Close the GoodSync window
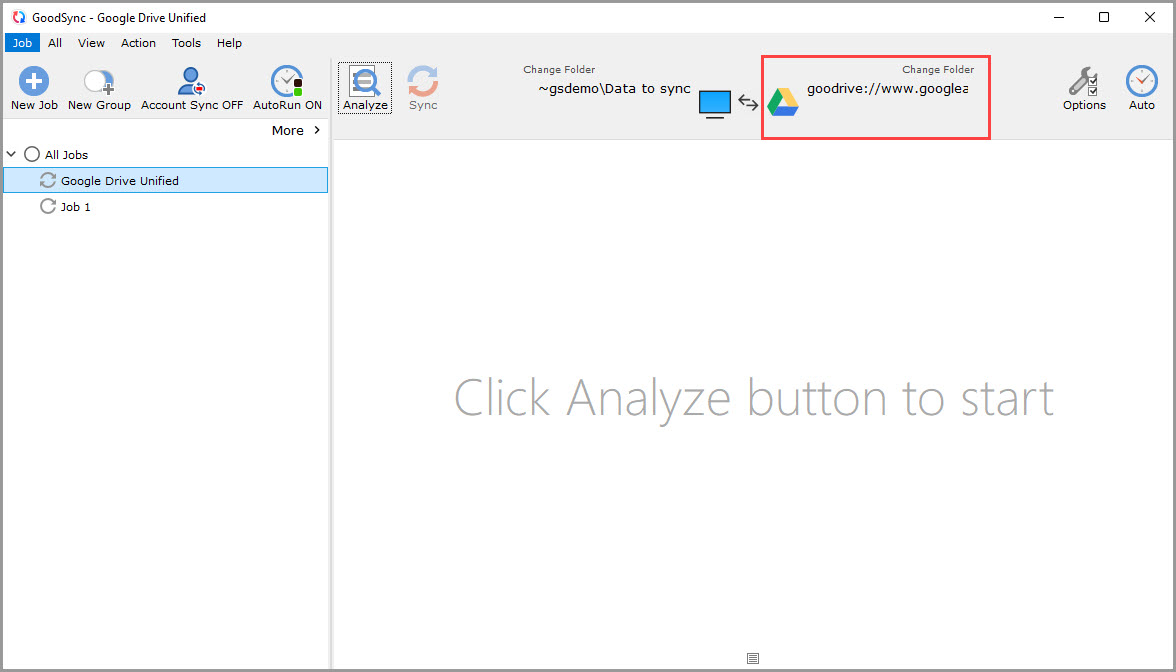This screenshot has width=1176, height=672. click(1150, 17)
